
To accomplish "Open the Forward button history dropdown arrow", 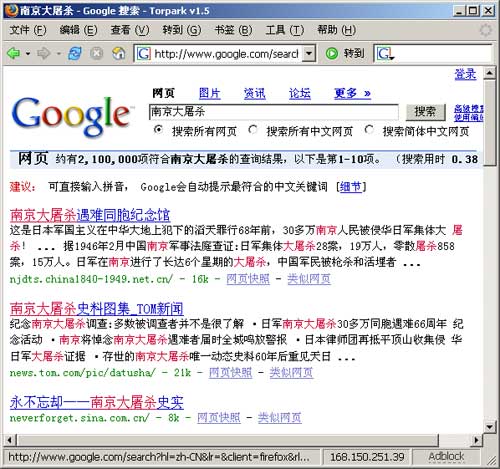I will coord(58,54).
